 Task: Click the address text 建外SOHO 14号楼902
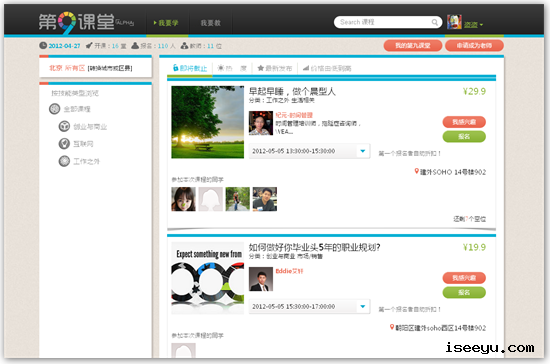[x=453, y=172]
